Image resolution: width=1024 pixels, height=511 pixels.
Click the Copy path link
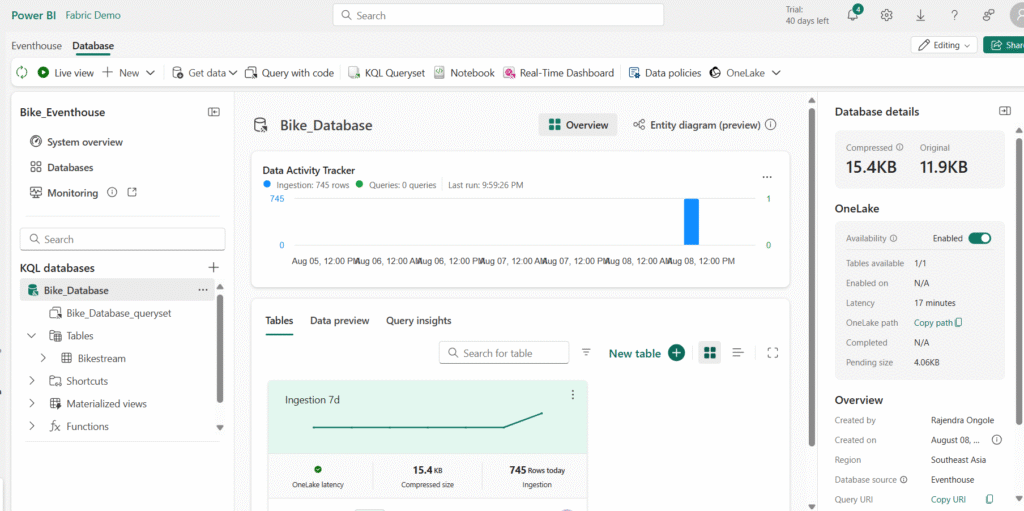933,322
